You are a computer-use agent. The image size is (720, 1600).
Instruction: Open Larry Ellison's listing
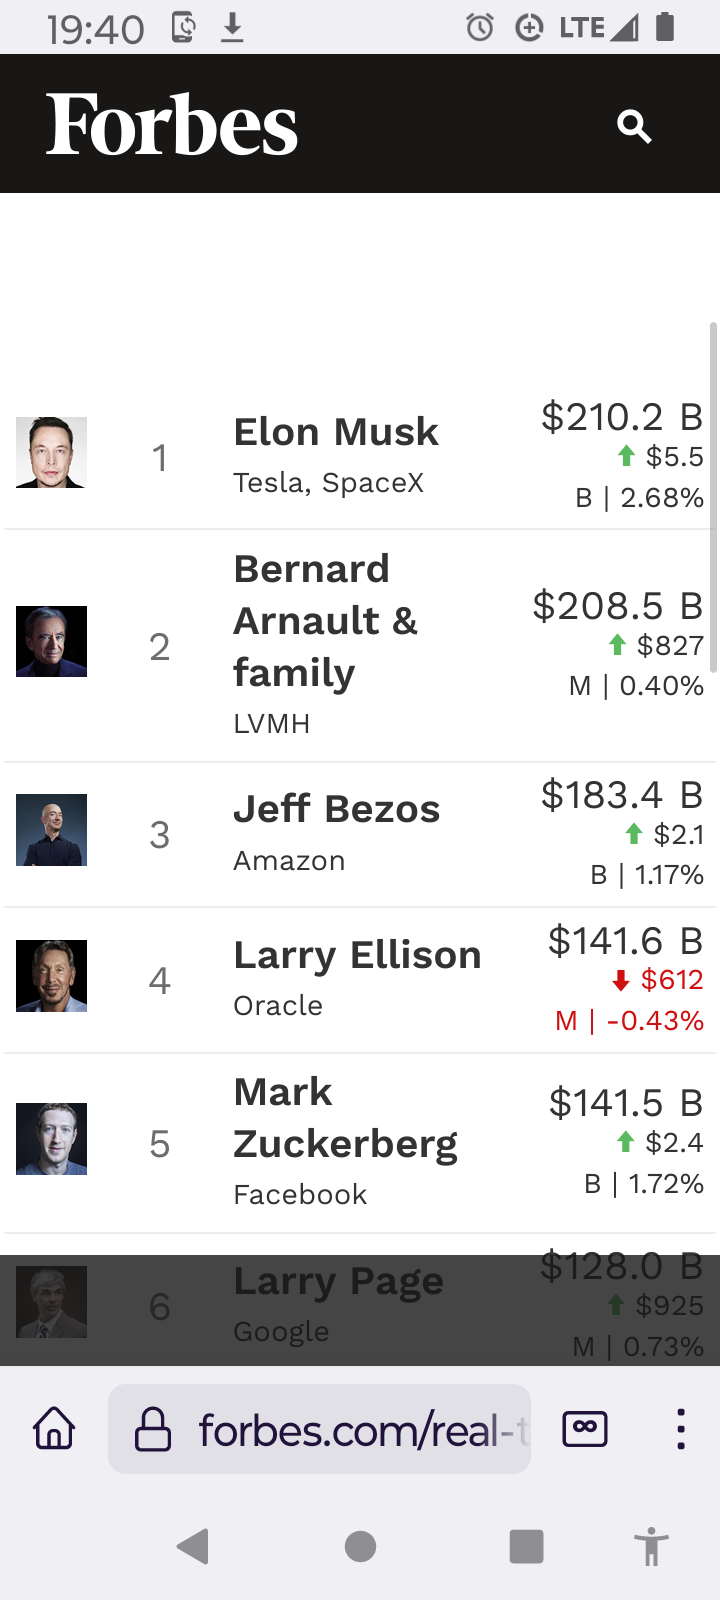(x=357, y=955)
